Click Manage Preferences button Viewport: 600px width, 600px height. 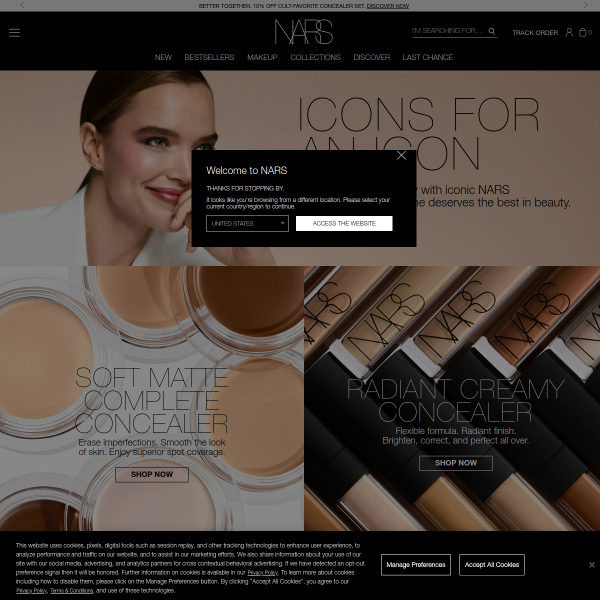point(416,565)
